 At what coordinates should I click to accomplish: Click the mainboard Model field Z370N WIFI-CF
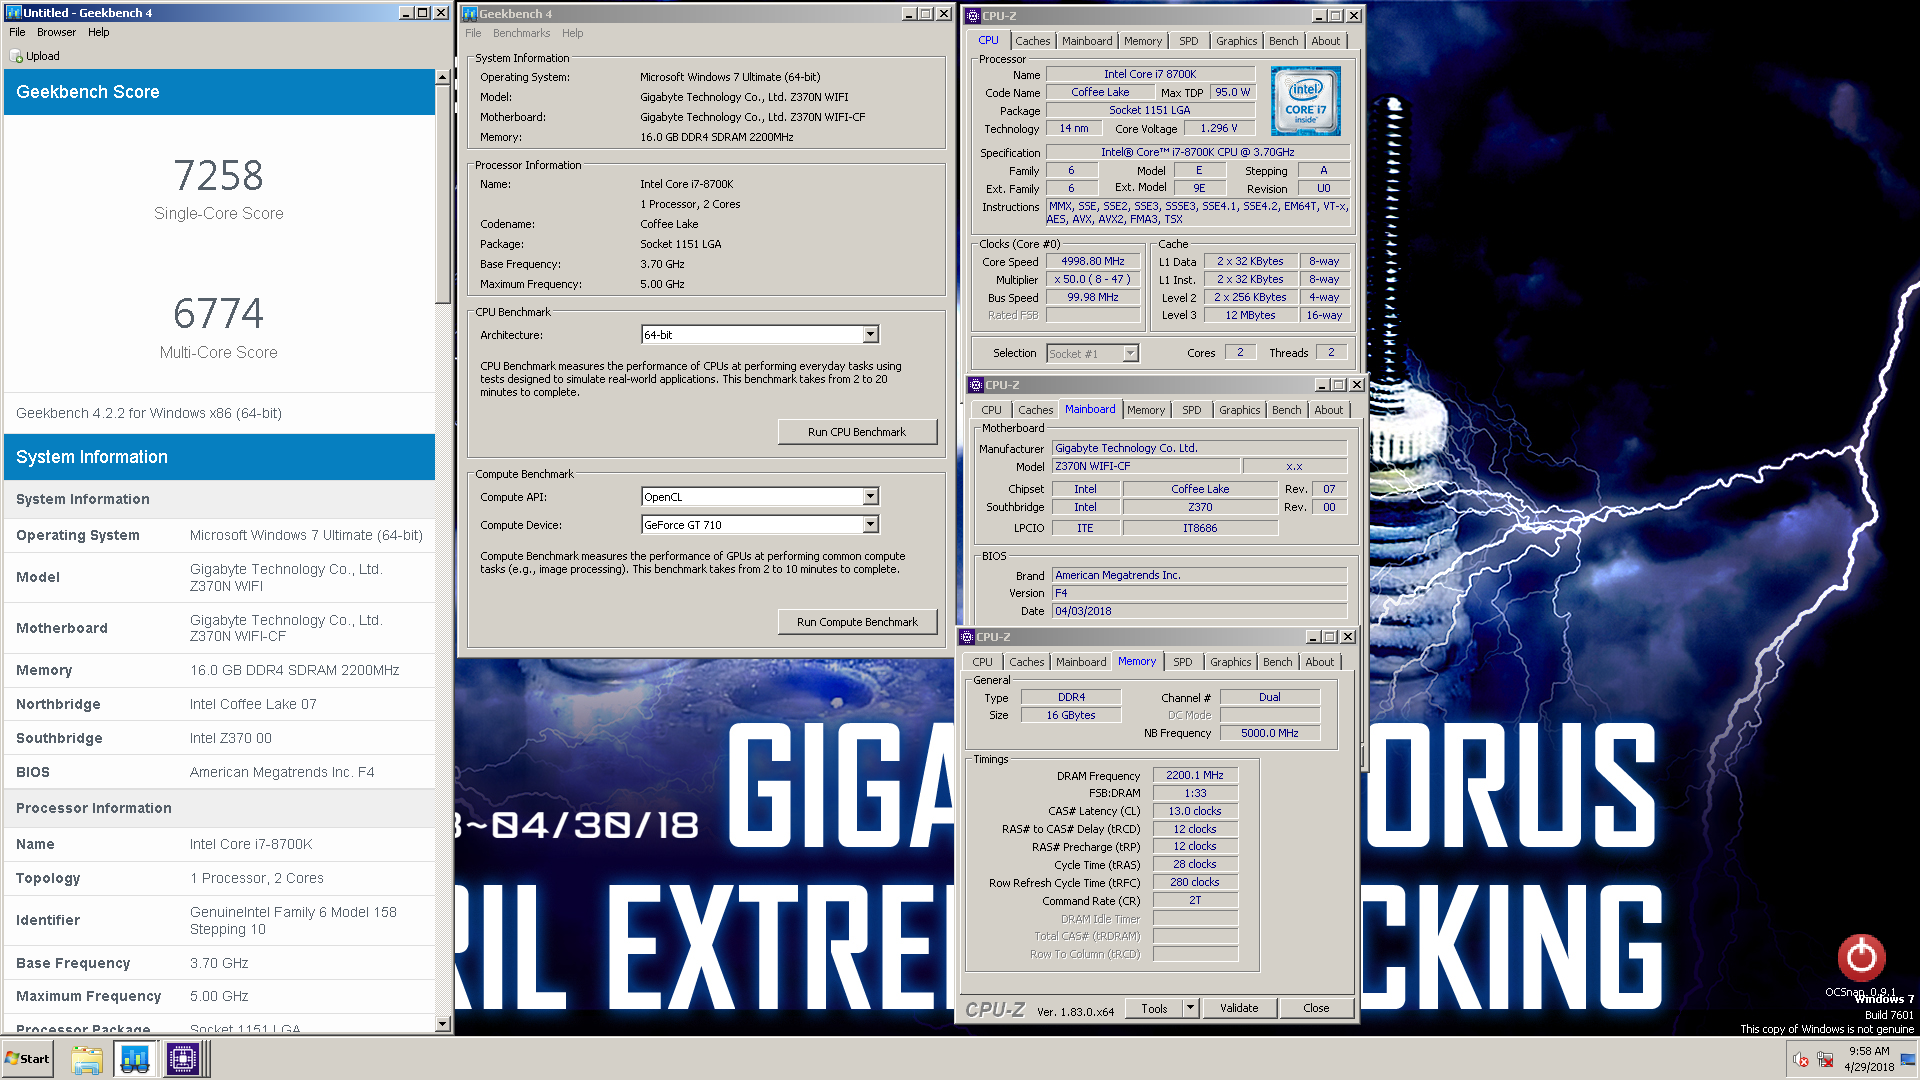click(x=1145, y=466)
